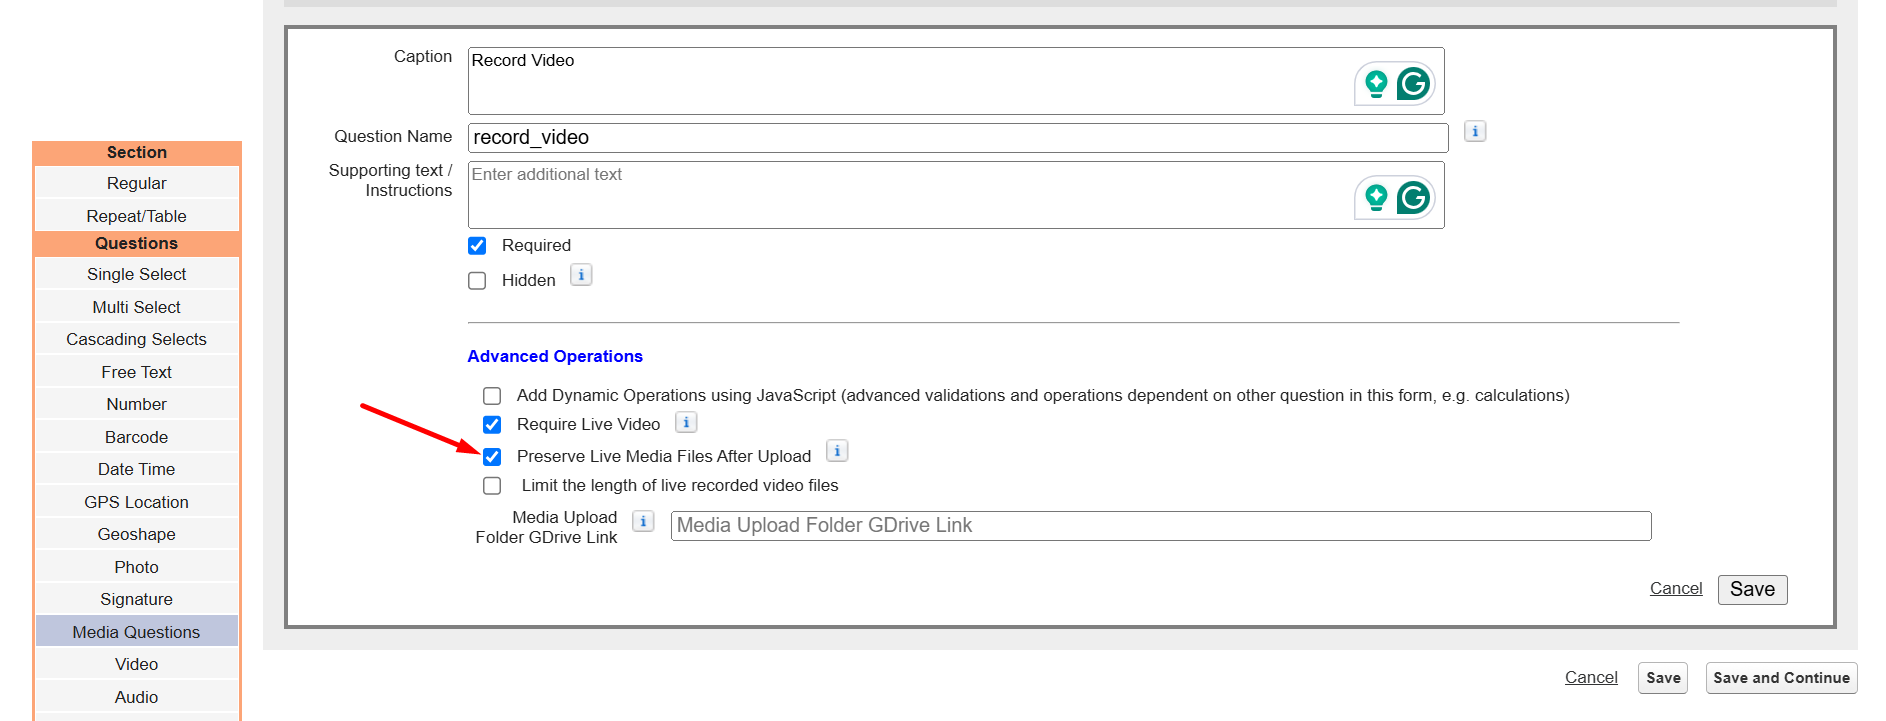
Task: Enable Add Dynamic Operations using JavaScript
Action: (492, 396)
